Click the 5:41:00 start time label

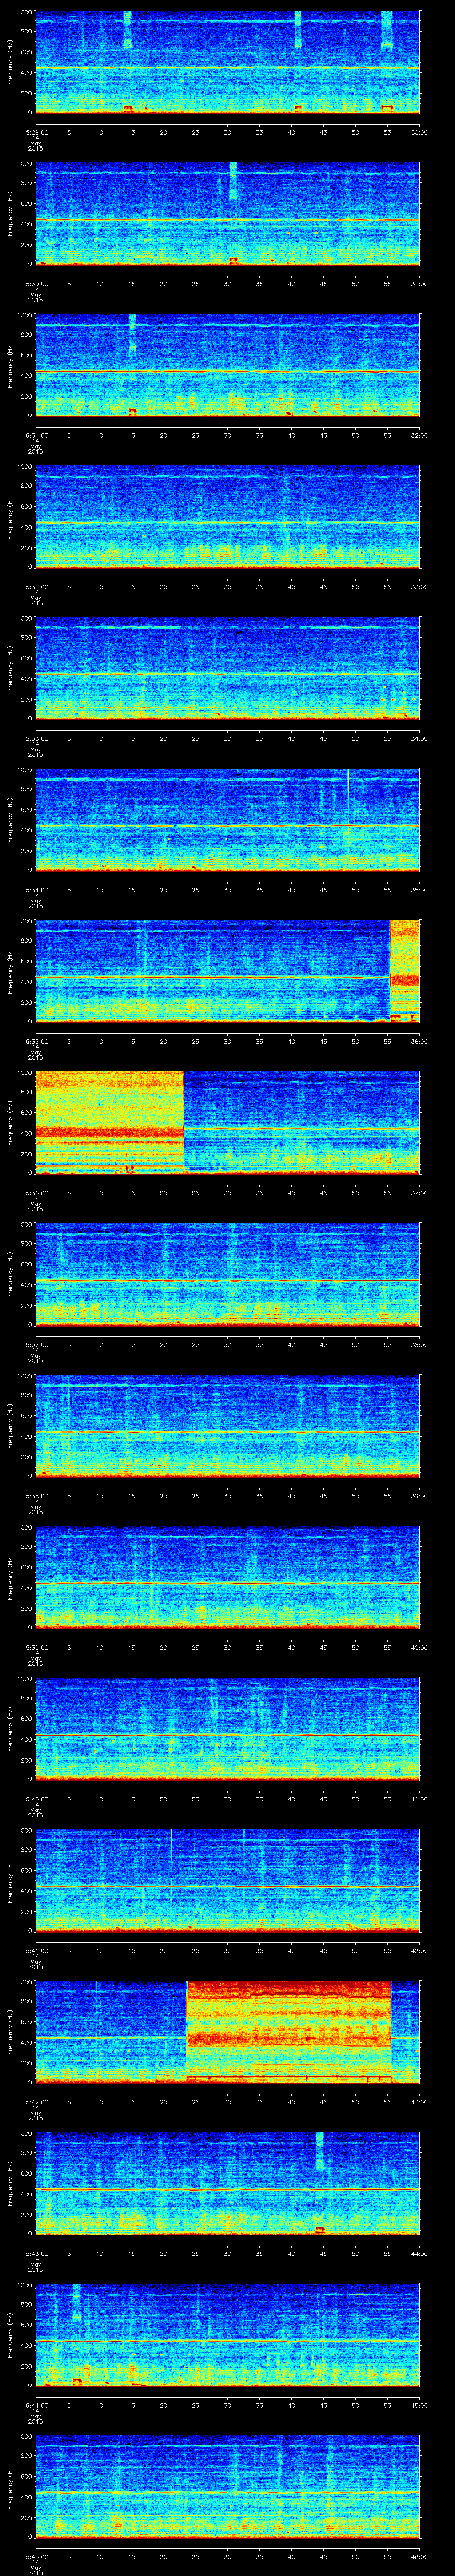point(36,1950)
